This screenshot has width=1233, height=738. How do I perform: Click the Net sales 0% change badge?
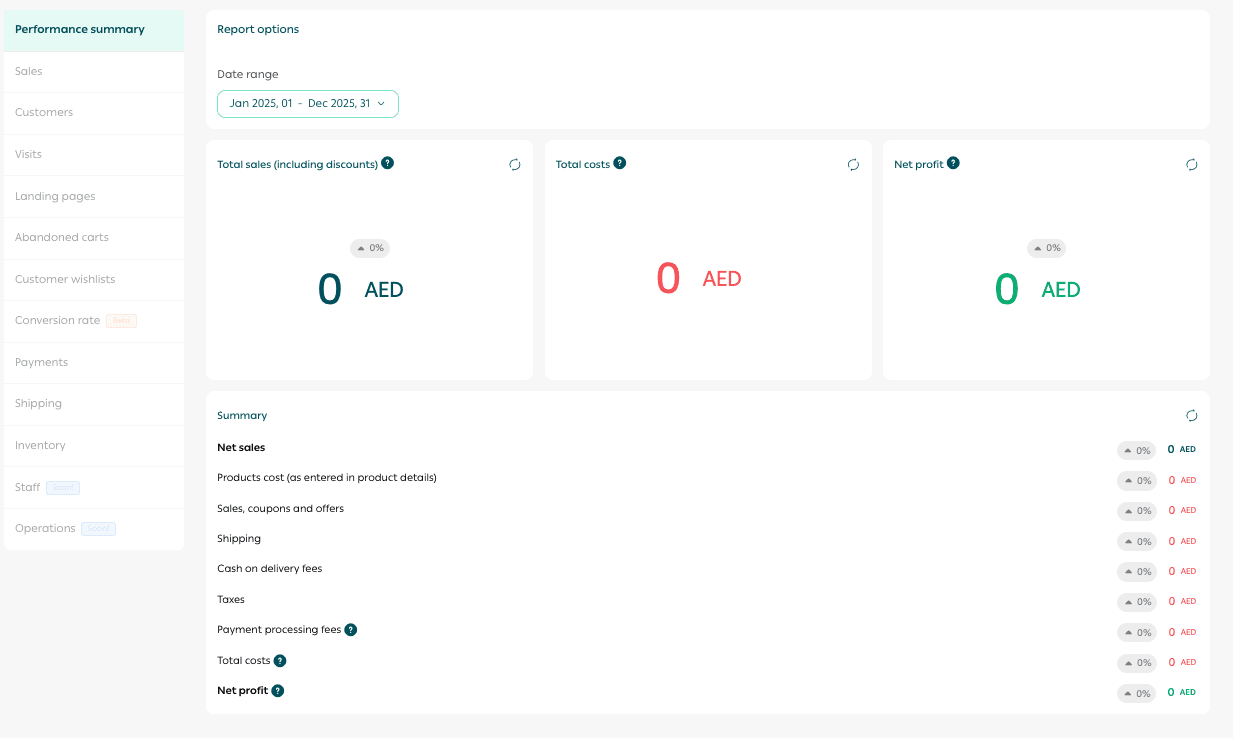(x=1136, y=451)
